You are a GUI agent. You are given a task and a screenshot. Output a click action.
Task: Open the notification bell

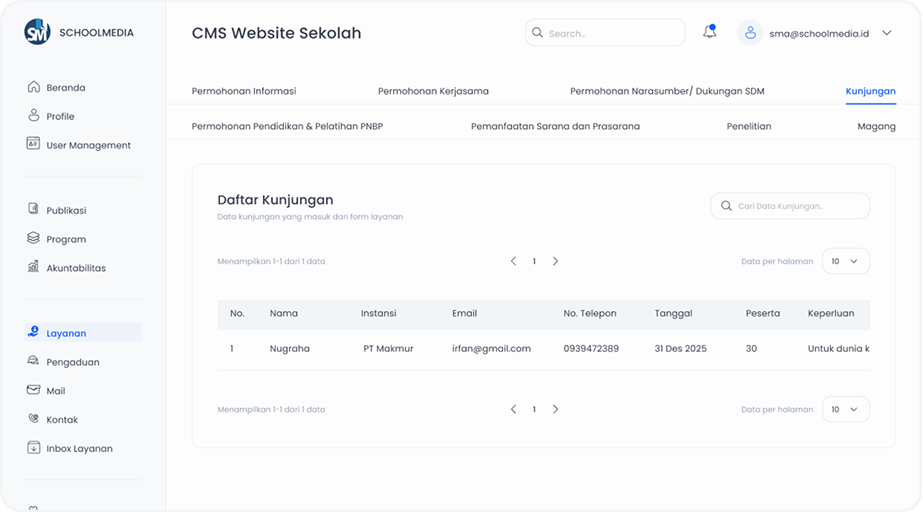pyautogui.click(x=710, y=32)
